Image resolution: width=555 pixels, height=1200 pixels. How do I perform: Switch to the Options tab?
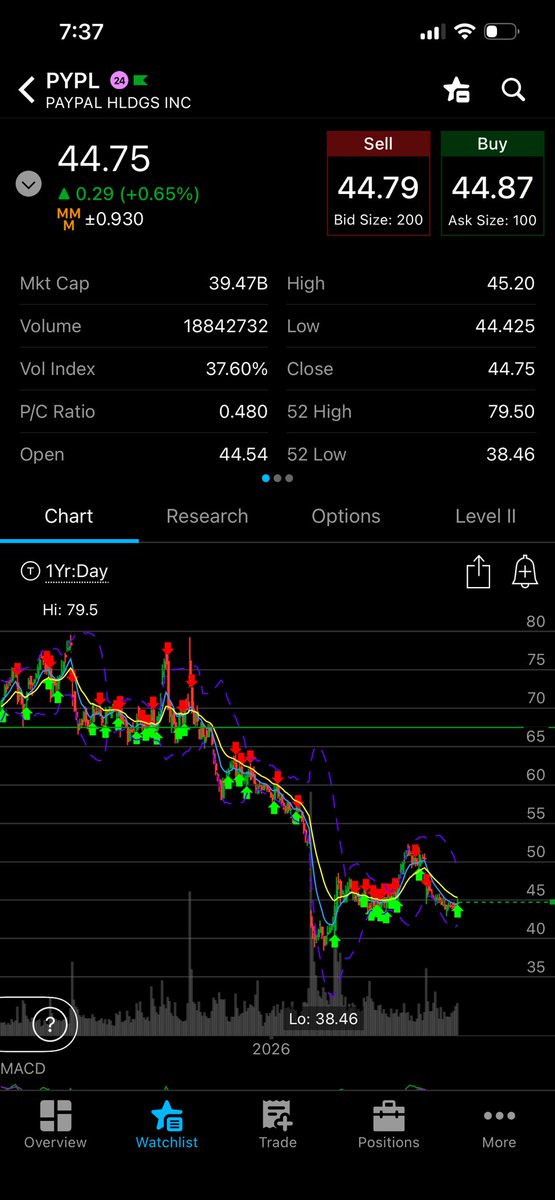tap(346, 516)
